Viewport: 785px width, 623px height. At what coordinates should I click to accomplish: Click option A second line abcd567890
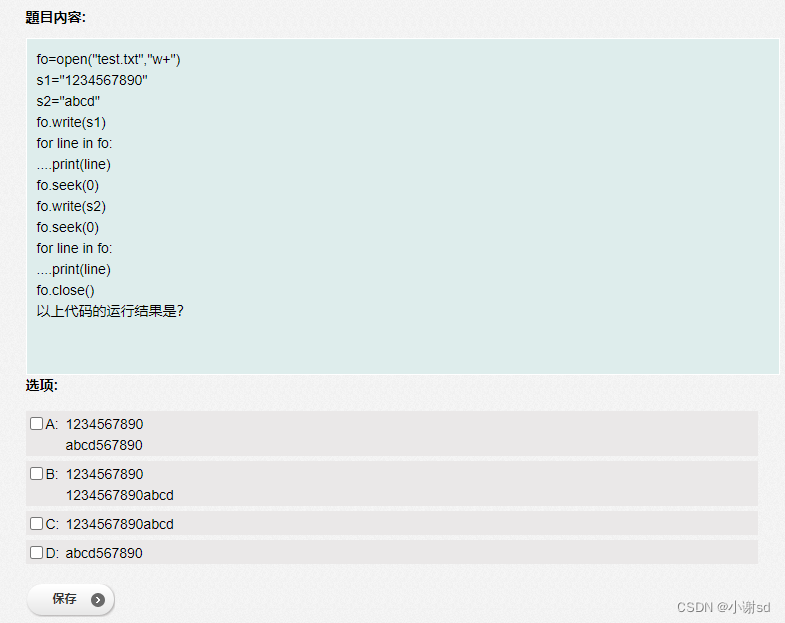[x=104, y=445]
